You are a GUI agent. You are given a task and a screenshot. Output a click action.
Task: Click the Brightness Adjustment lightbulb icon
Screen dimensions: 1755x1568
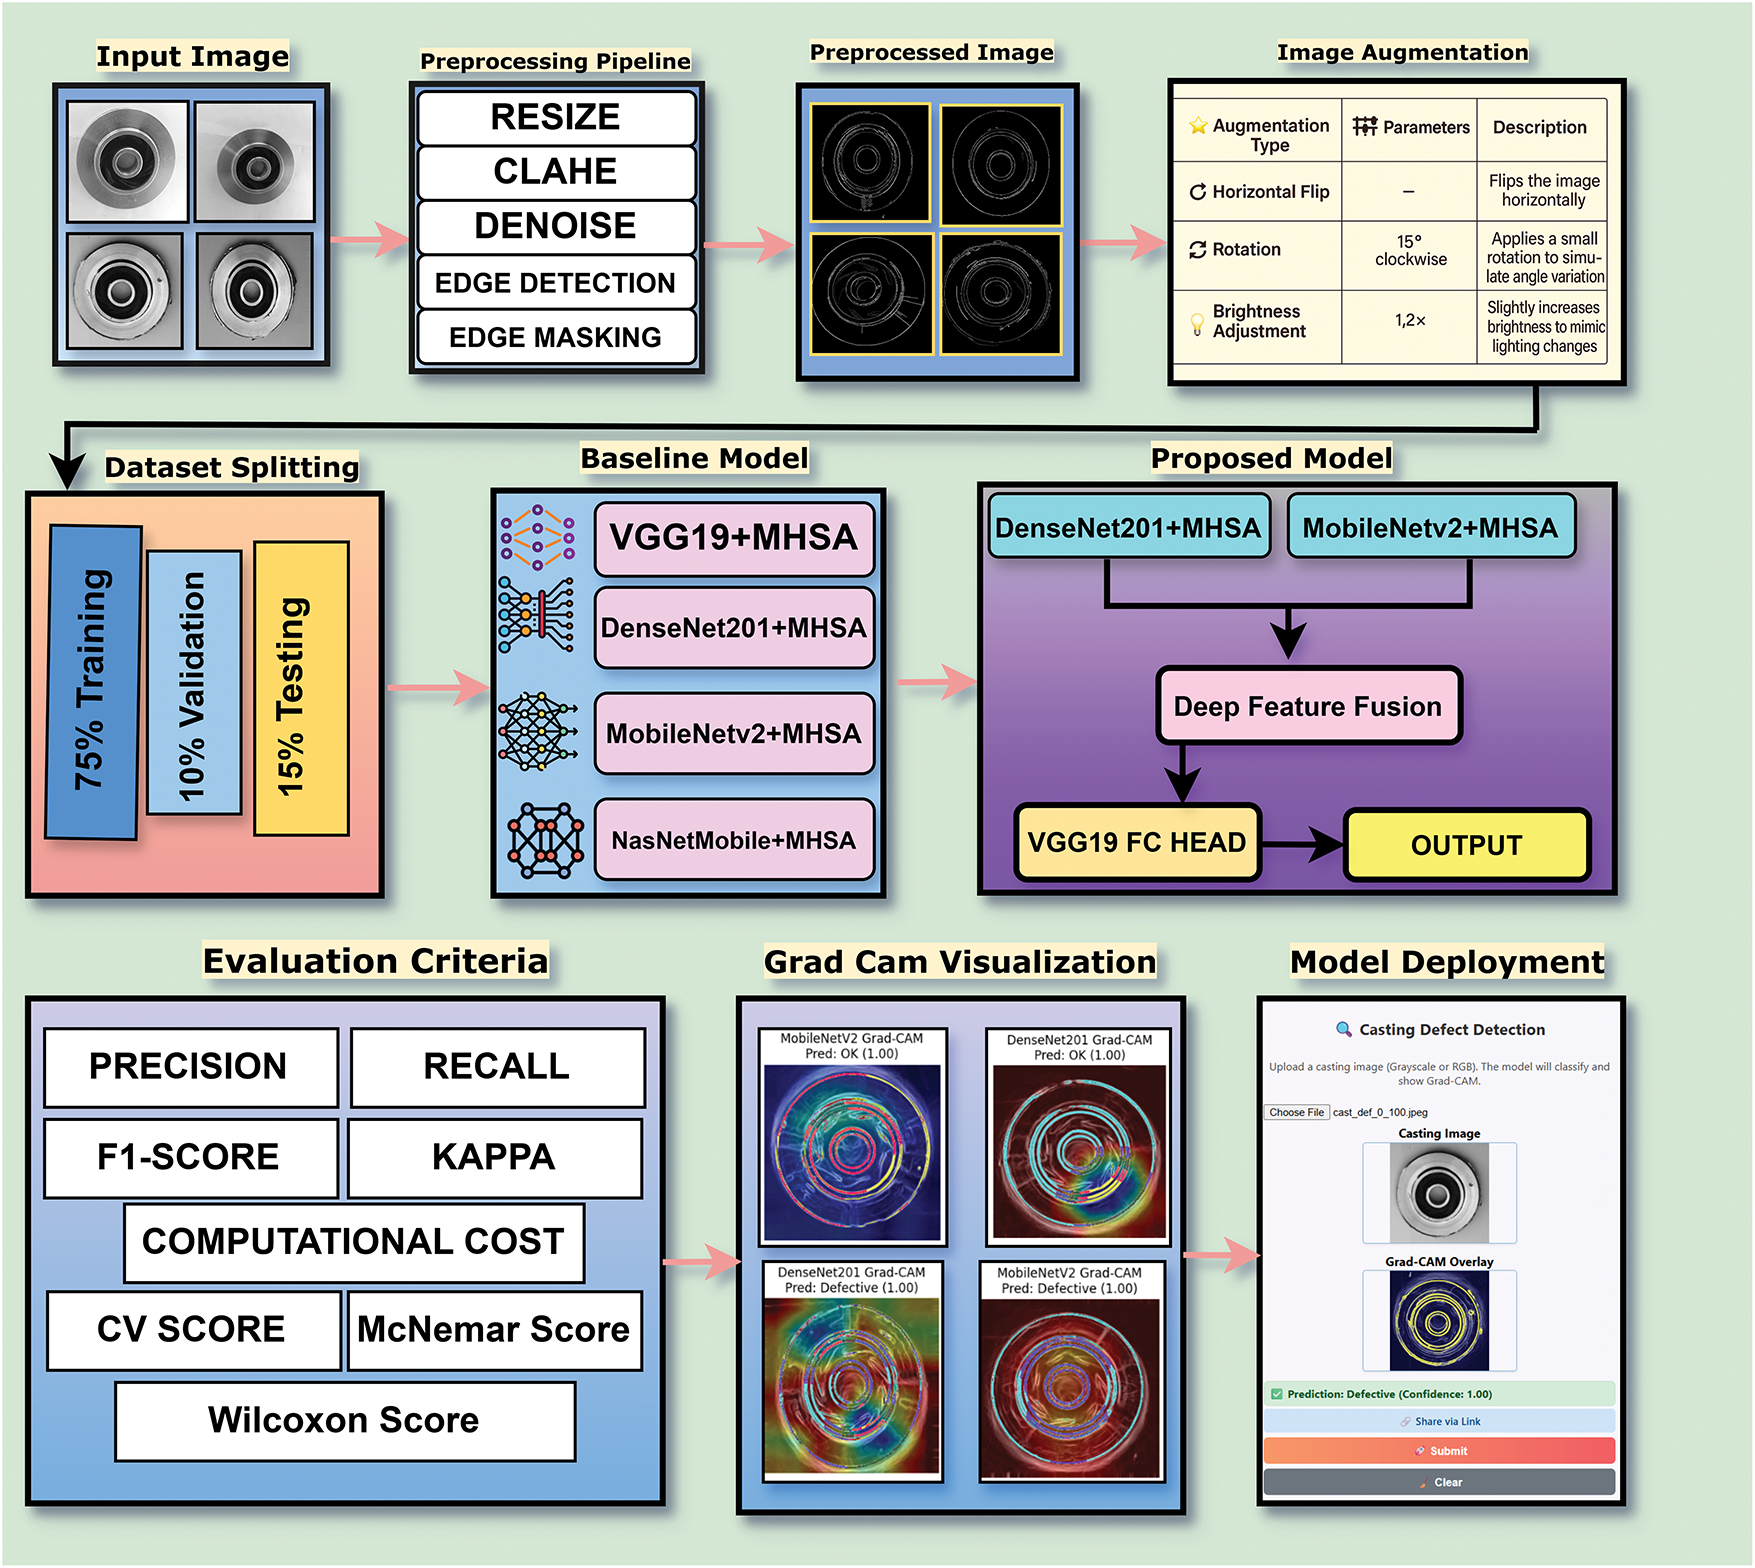point(1197,323)
